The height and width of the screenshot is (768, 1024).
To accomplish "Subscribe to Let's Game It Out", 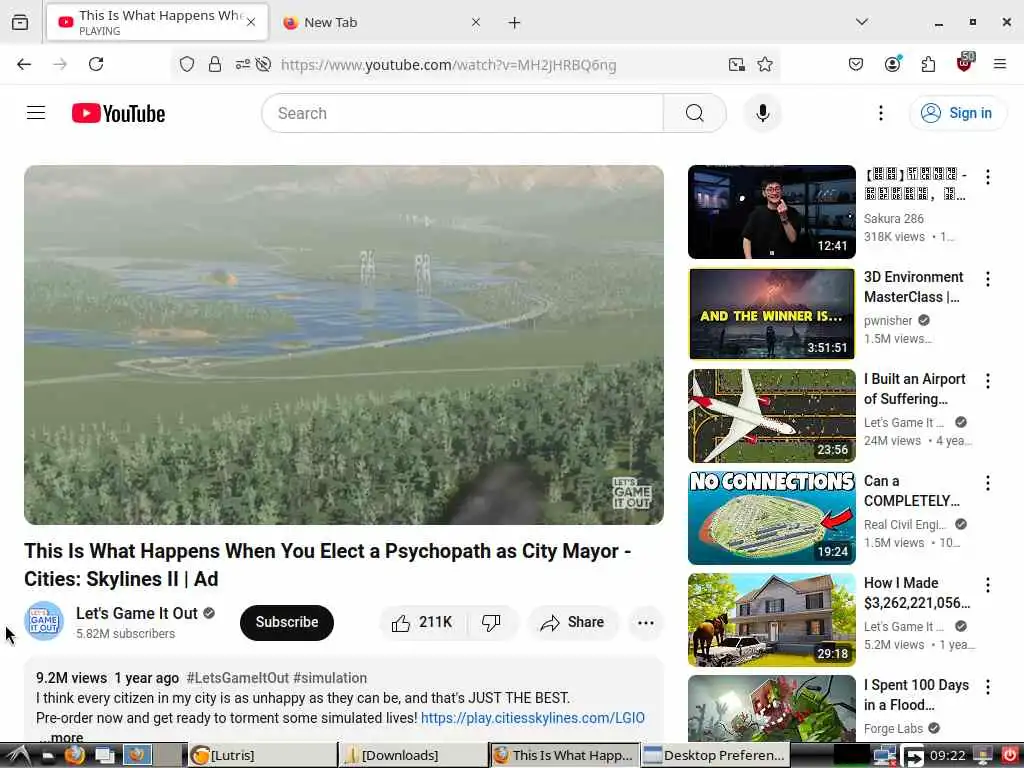I will tap(287, 622).
